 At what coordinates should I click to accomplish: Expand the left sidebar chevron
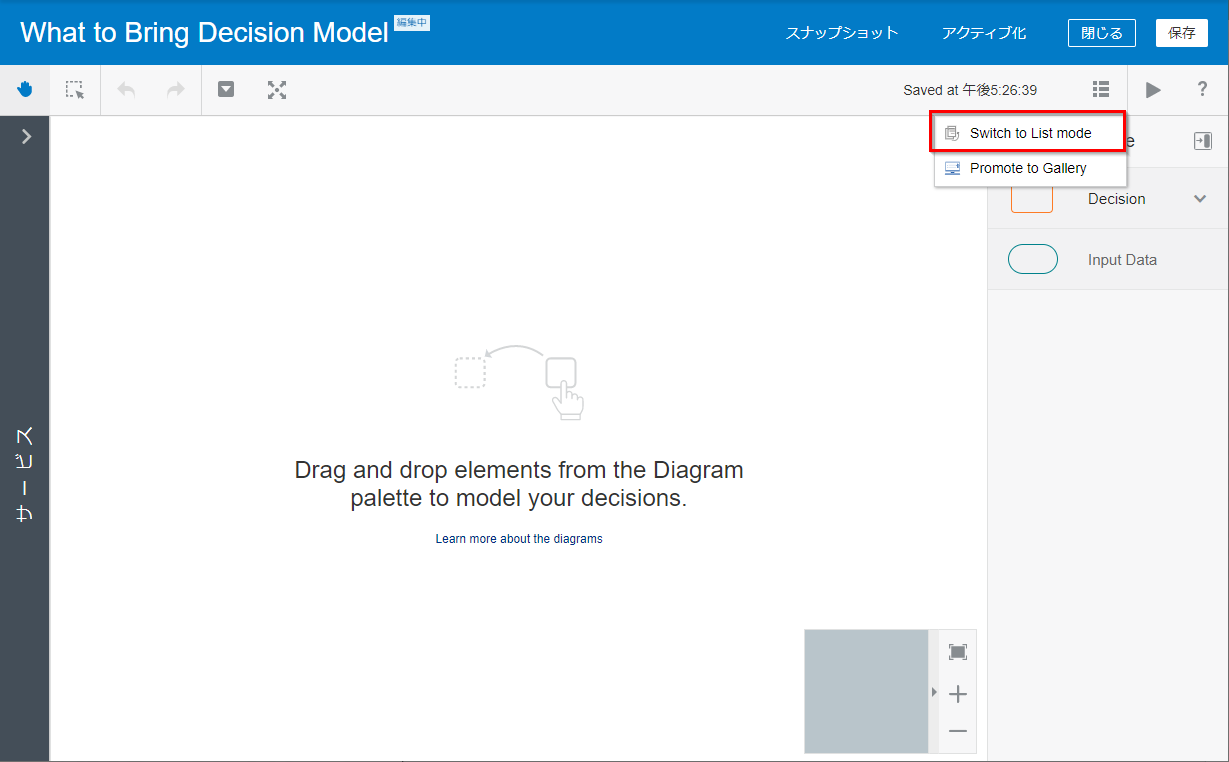point(26,137)
